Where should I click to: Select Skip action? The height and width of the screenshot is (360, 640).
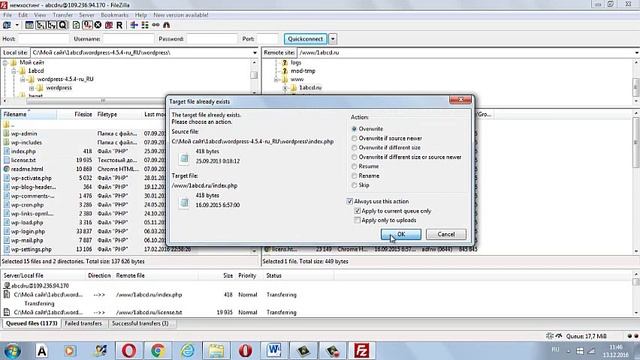pyautogui.click(x=360, y=185)
